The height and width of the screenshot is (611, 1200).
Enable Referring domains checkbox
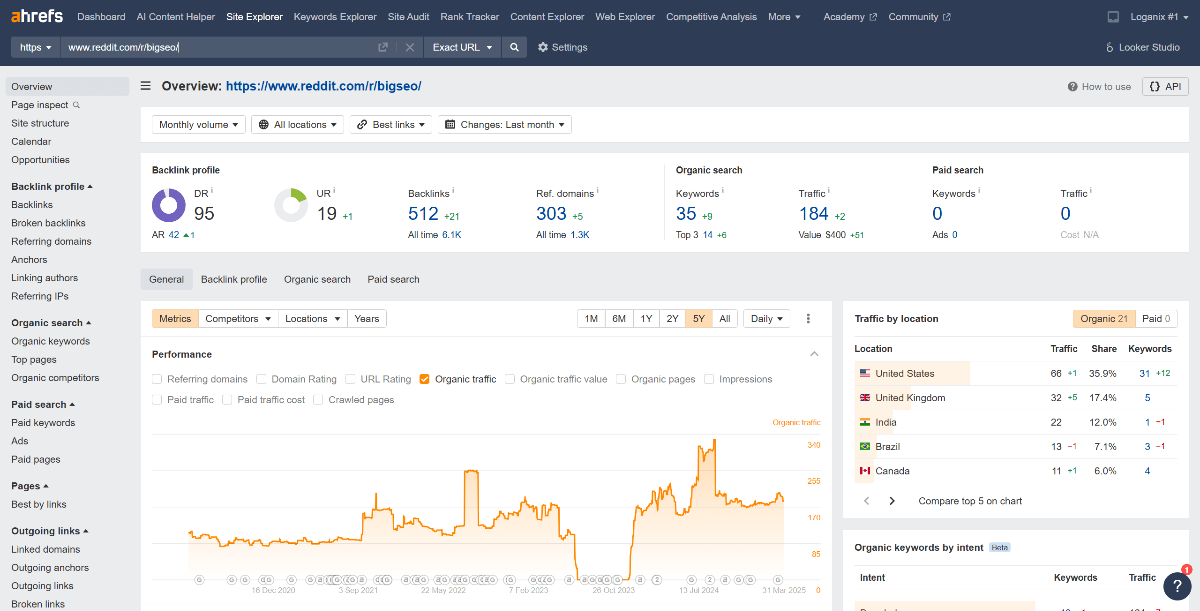tap(157, 379)
